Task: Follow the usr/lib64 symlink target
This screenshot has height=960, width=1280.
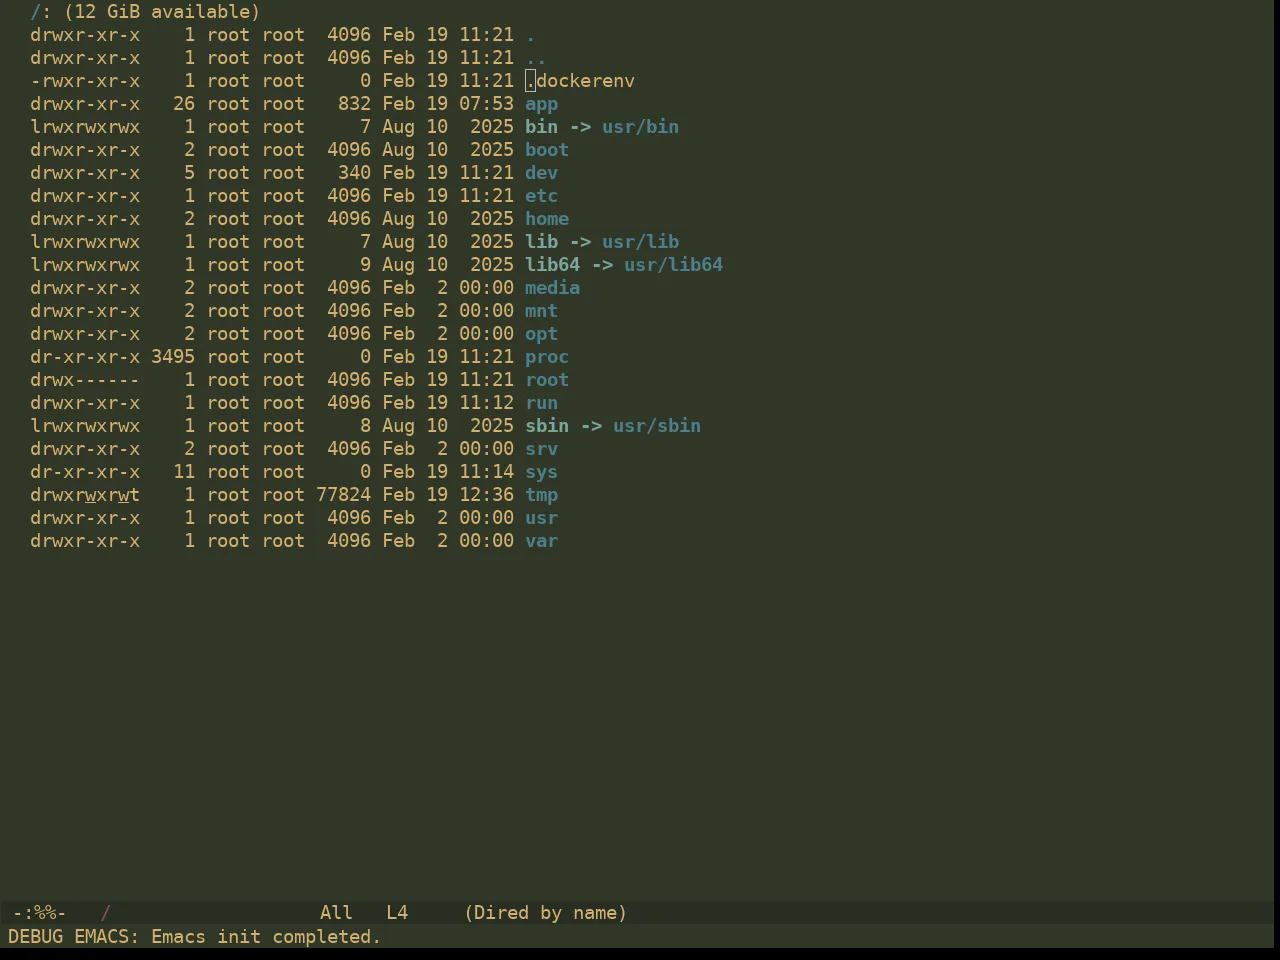Action: click(673, 265)
